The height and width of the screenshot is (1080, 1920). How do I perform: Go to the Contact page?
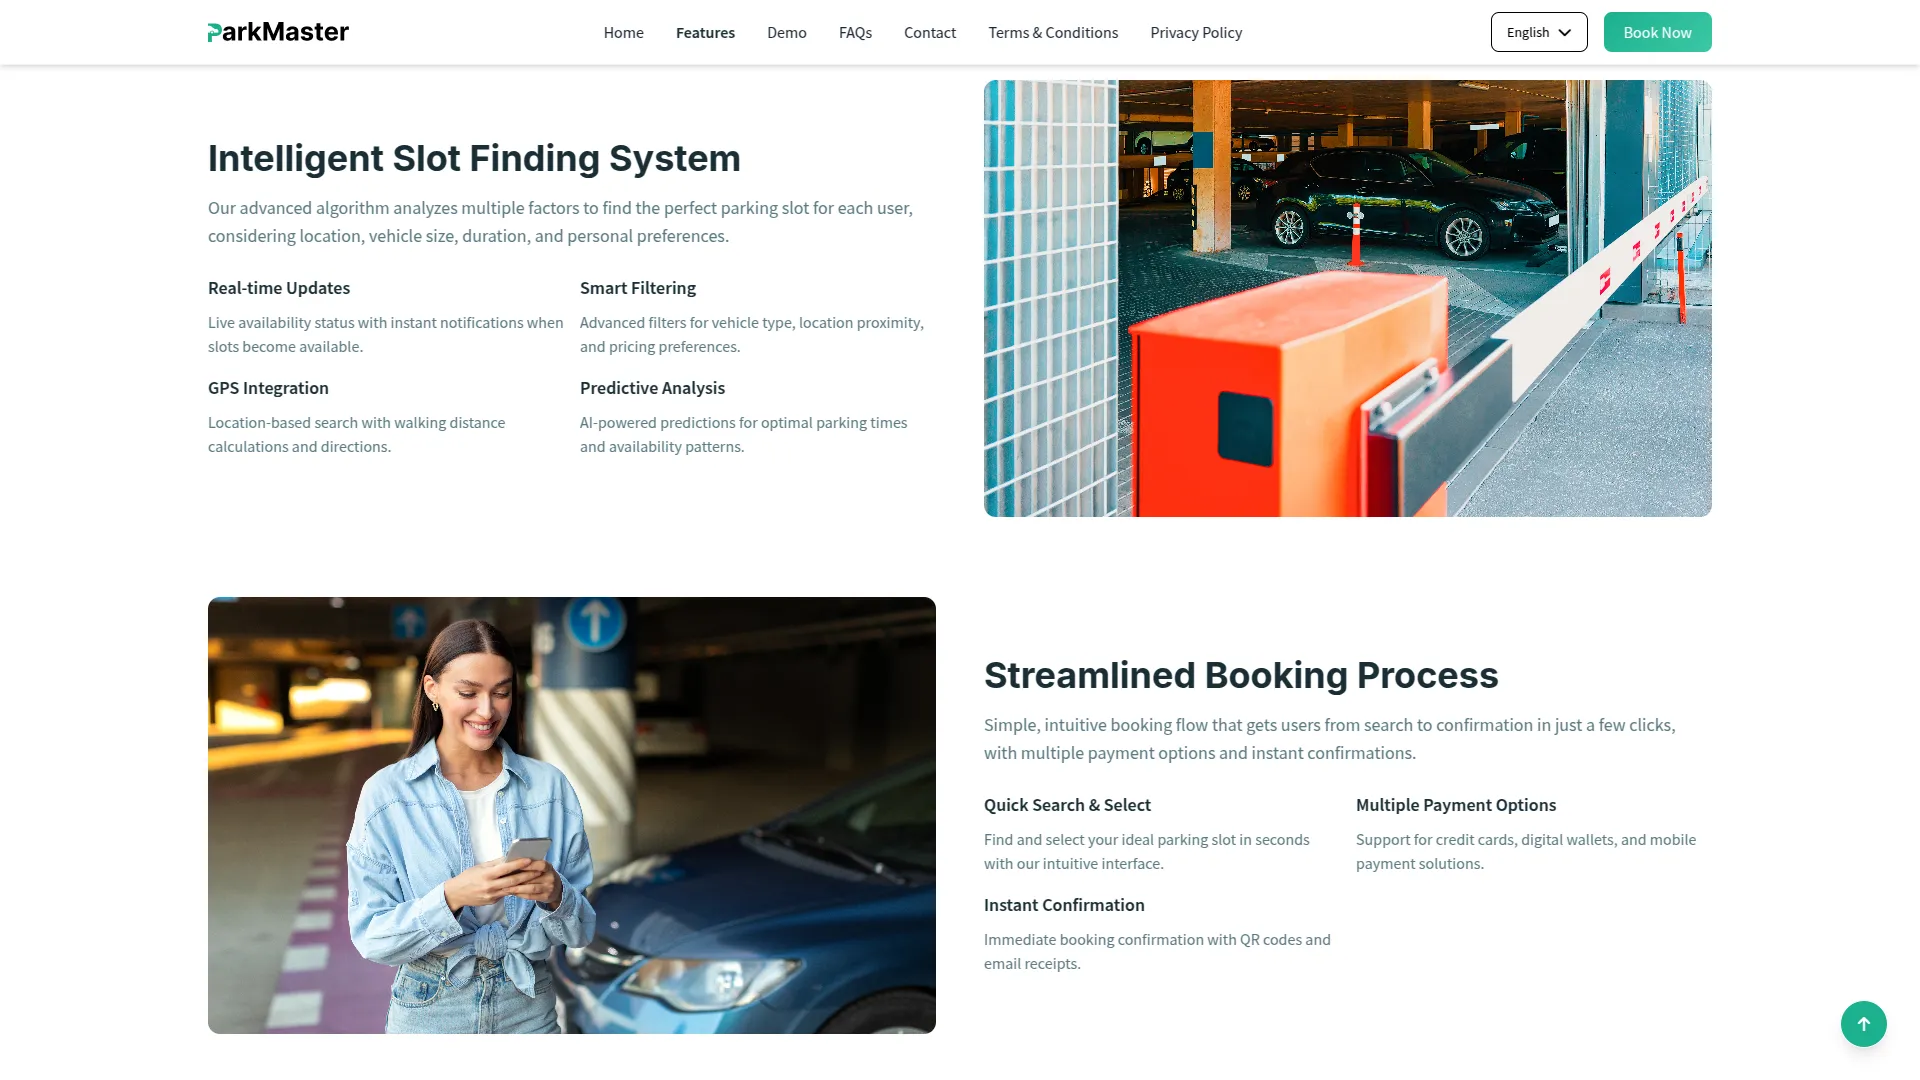point(929,32)
